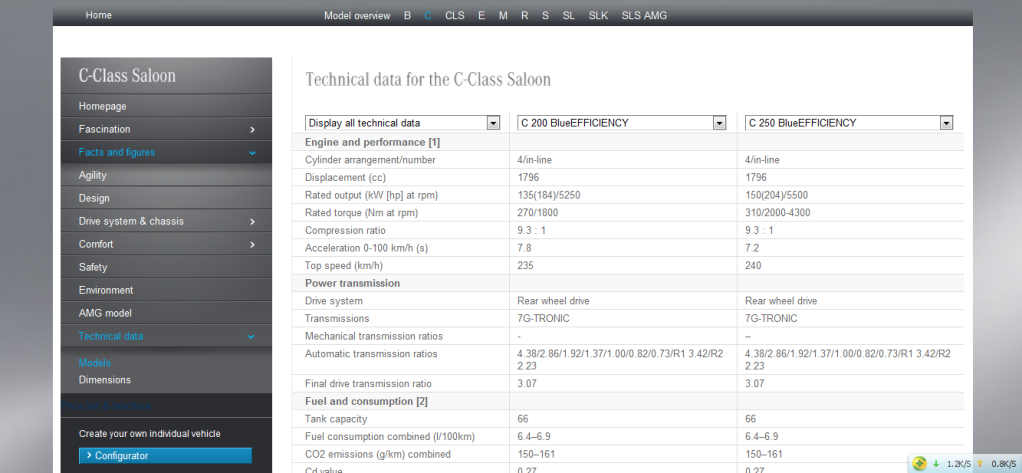Open the Display all technical data dropdown

tap(492, 123)
